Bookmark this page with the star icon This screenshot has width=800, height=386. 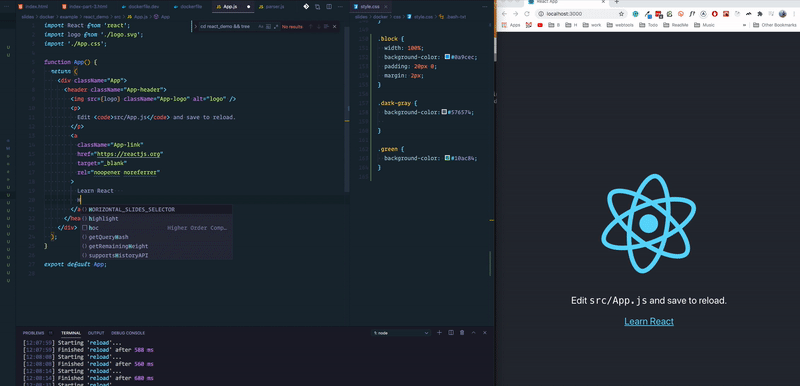point(621,14)
